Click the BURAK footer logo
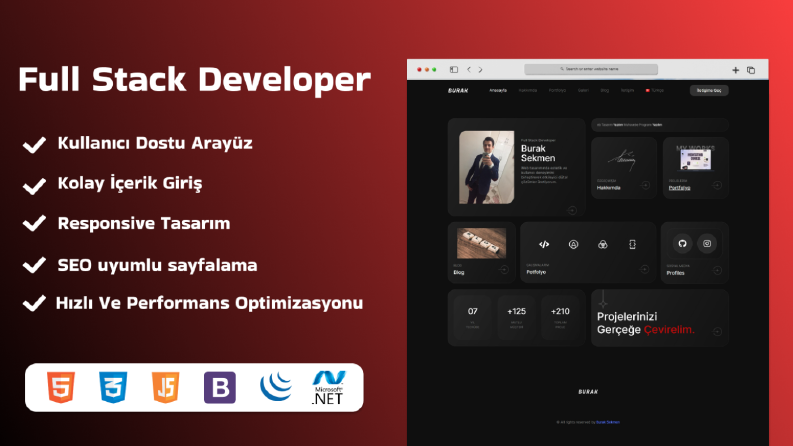The height and width of the screenshot is (446, 793). click(588, 392)
